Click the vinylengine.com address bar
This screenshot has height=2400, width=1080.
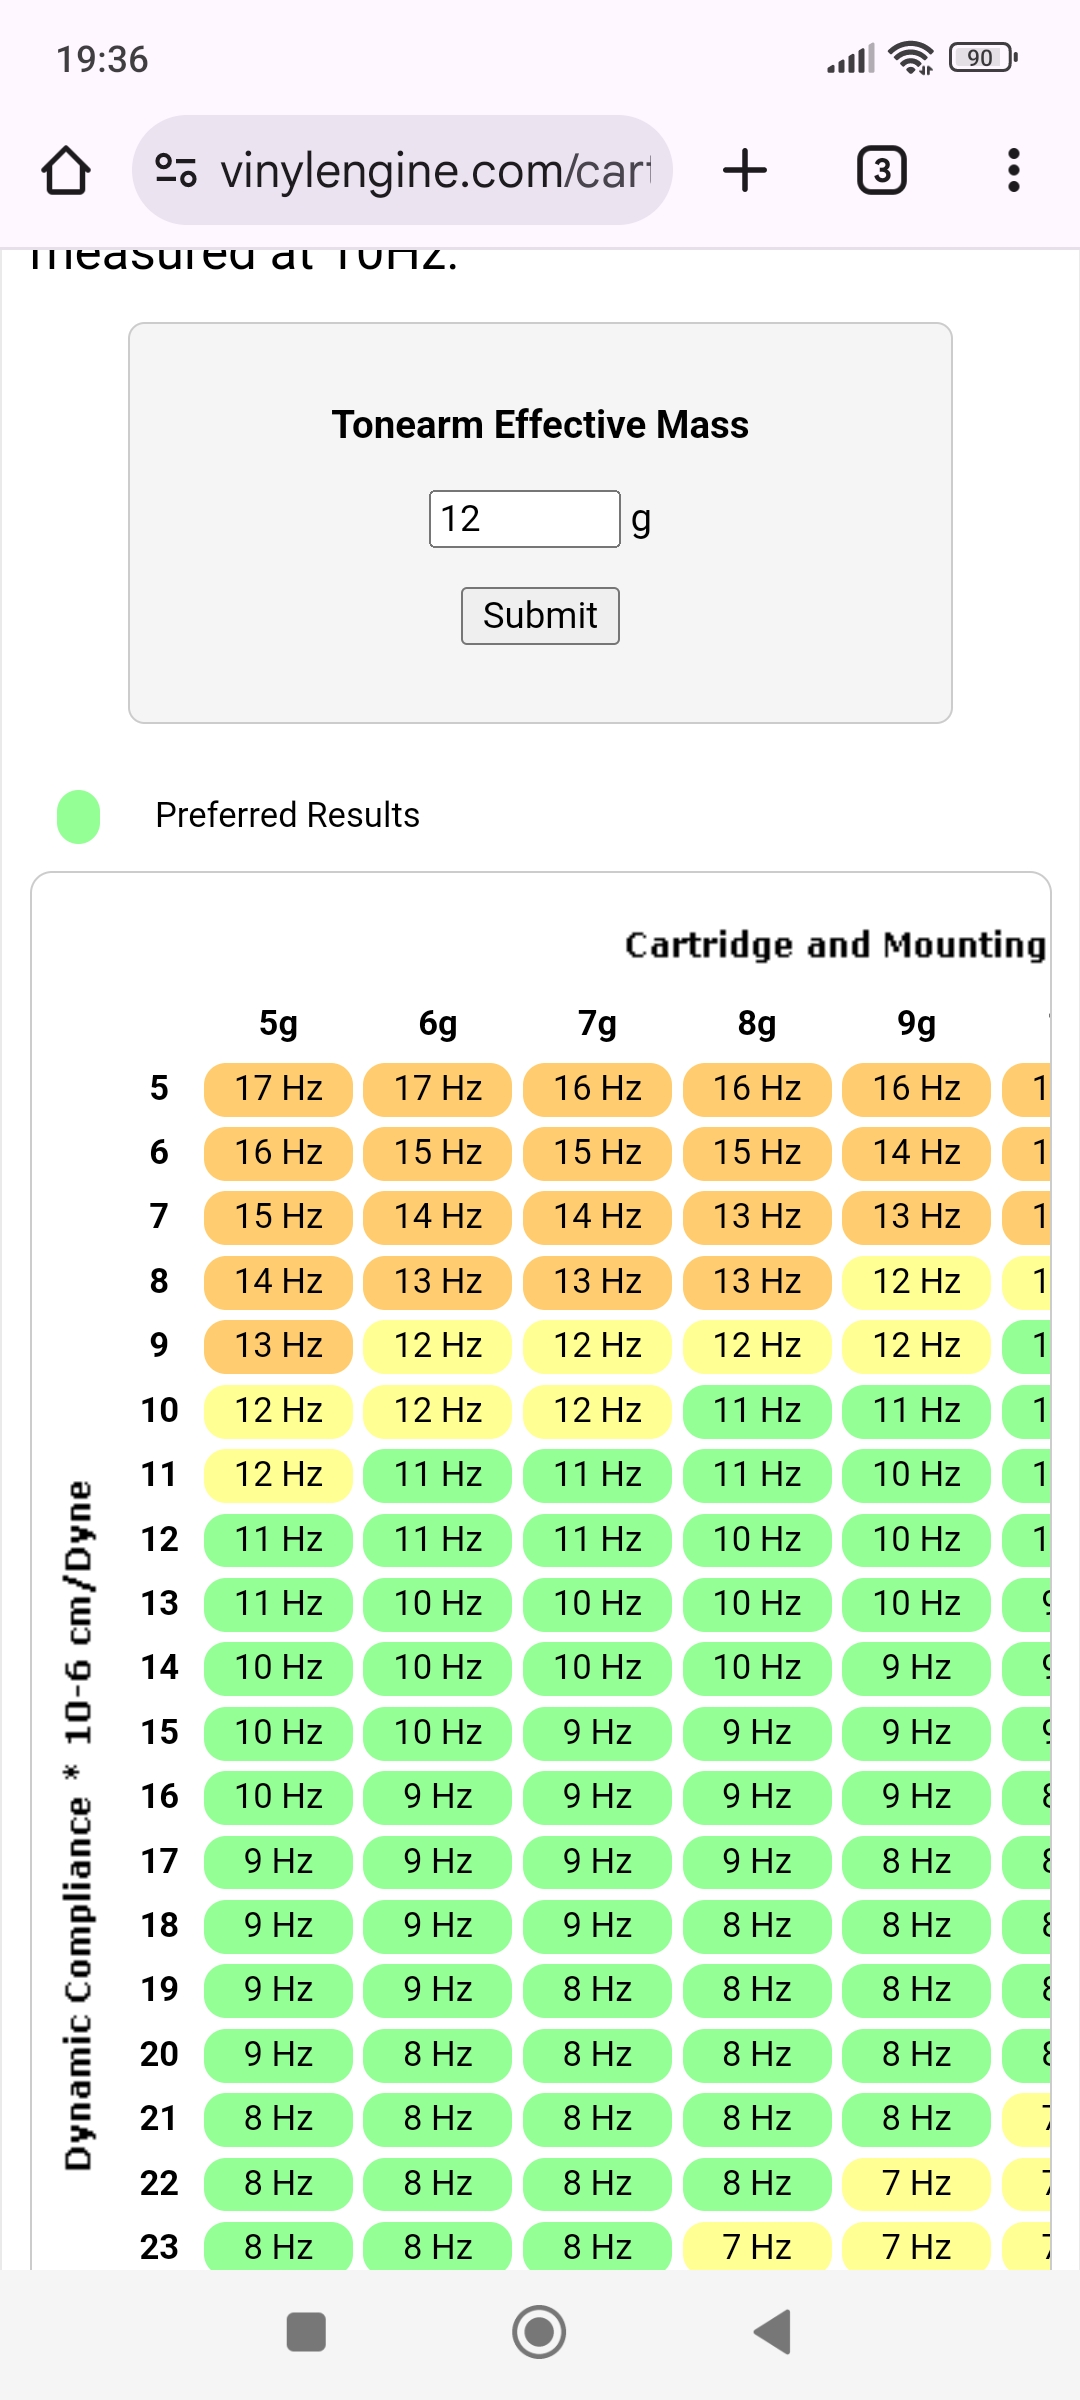click(x=402, y=170)
